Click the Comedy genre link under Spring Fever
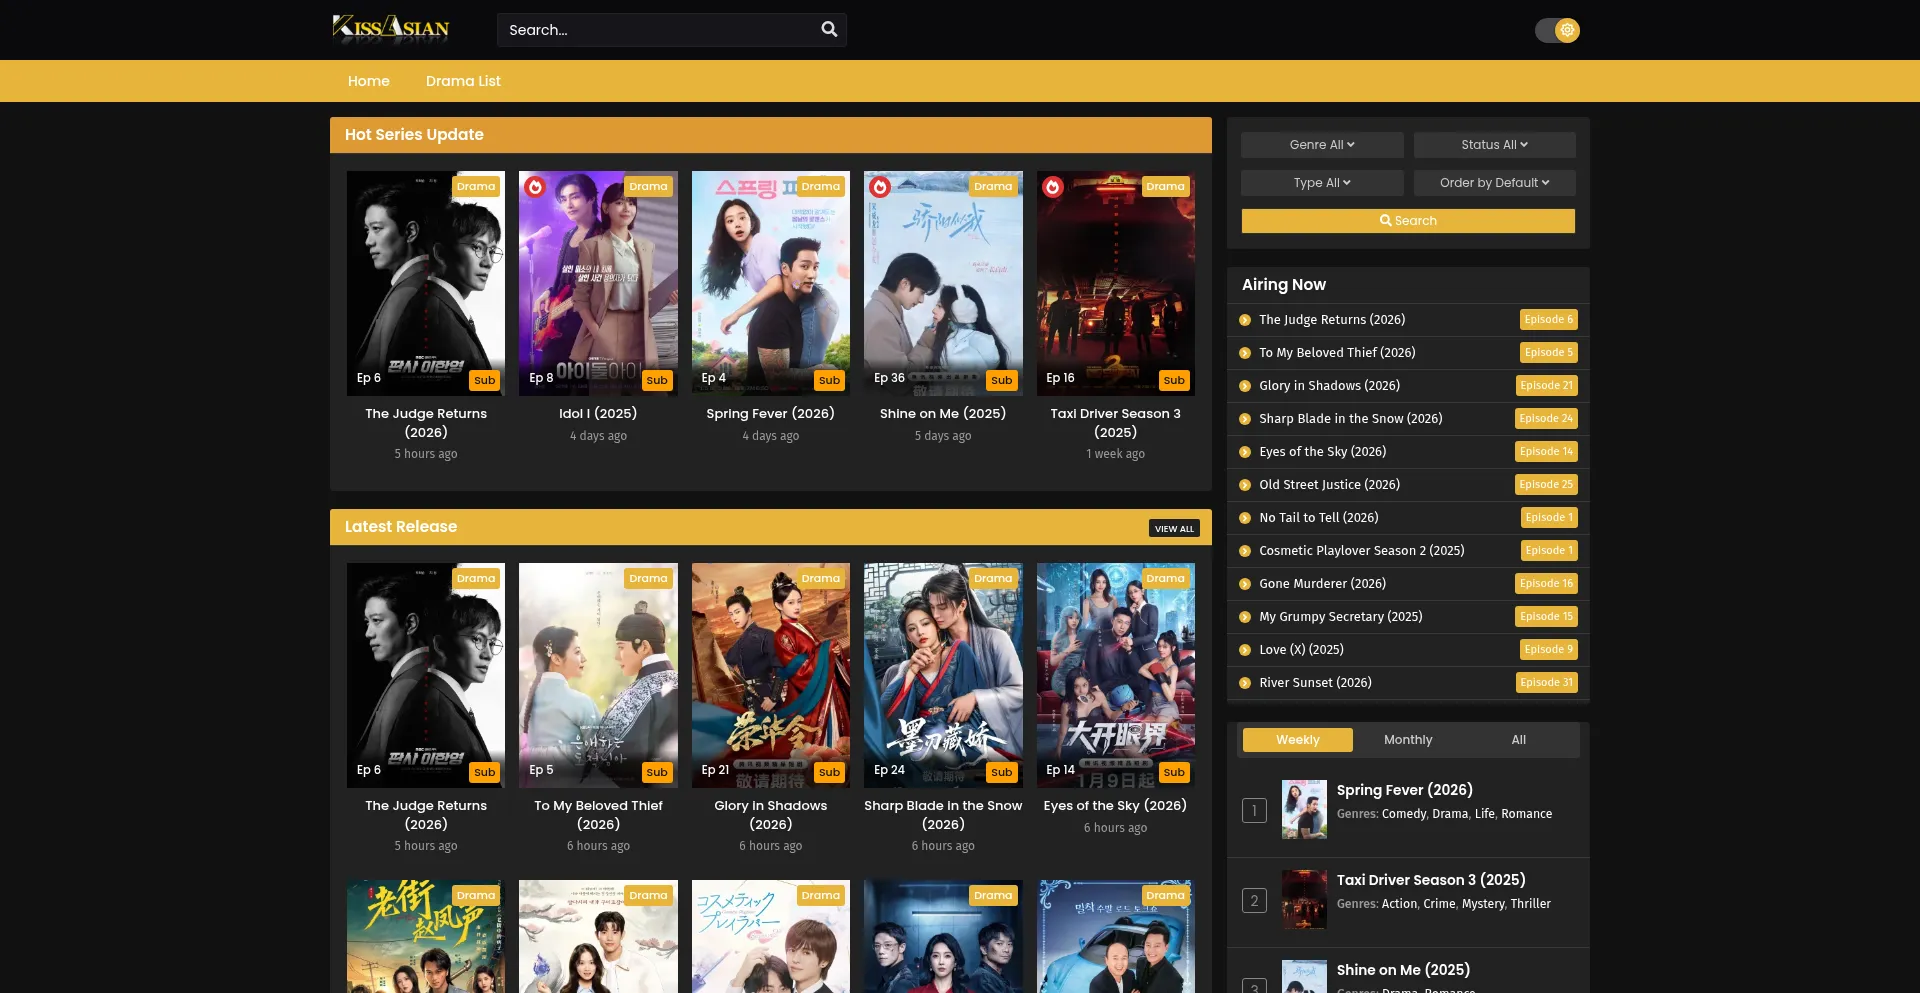The image size is (1920, 993). click(1404, 814)
